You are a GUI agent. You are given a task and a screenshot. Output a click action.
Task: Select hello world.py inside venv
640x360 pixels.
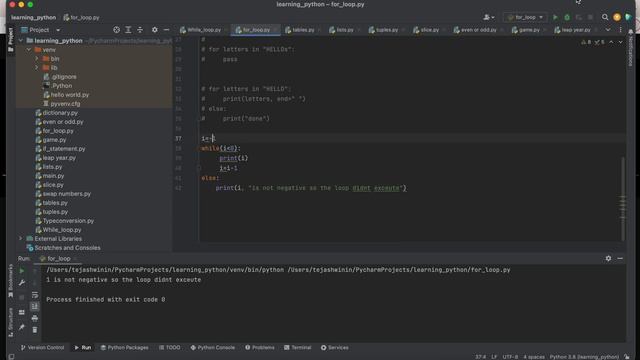click(x=69, y=95)
